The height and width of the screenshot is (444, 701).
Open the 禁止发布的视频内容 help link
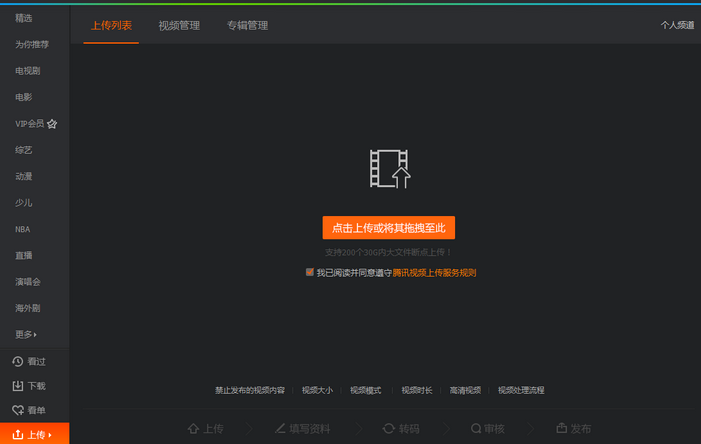tap(250, 390)
